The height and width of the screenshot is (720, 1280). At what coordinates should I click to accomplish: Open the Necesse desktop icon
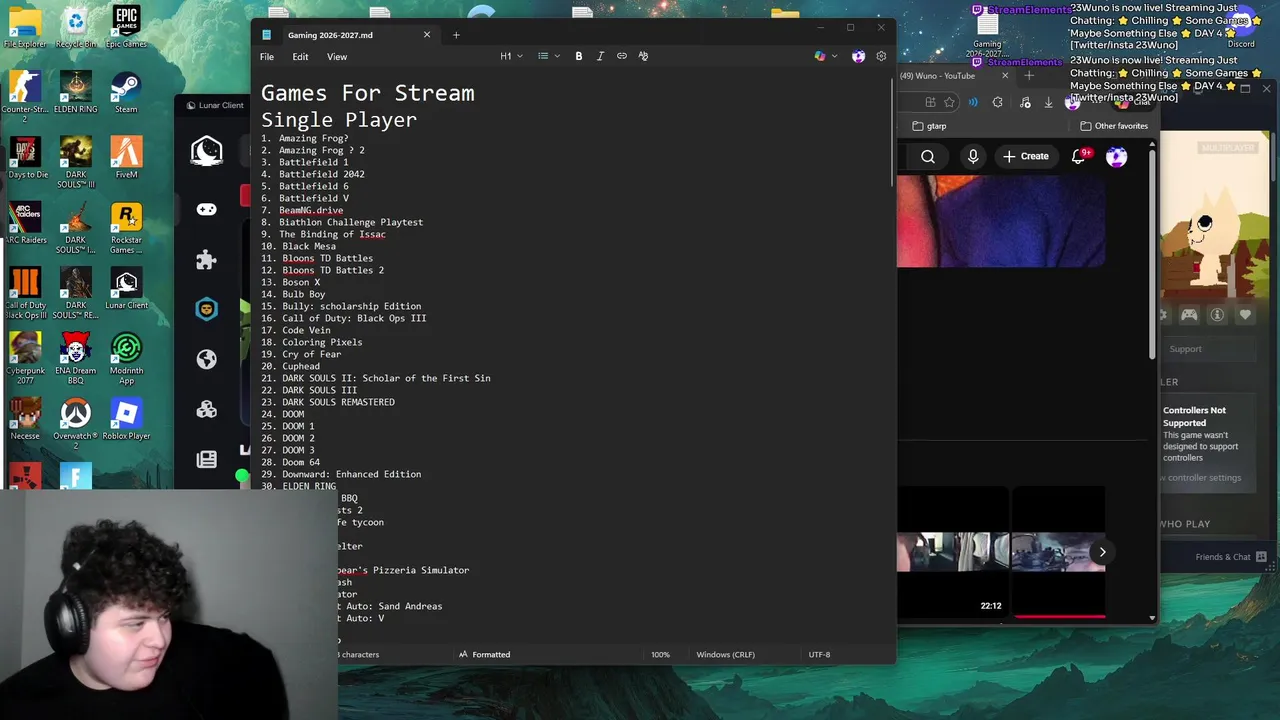25,418
